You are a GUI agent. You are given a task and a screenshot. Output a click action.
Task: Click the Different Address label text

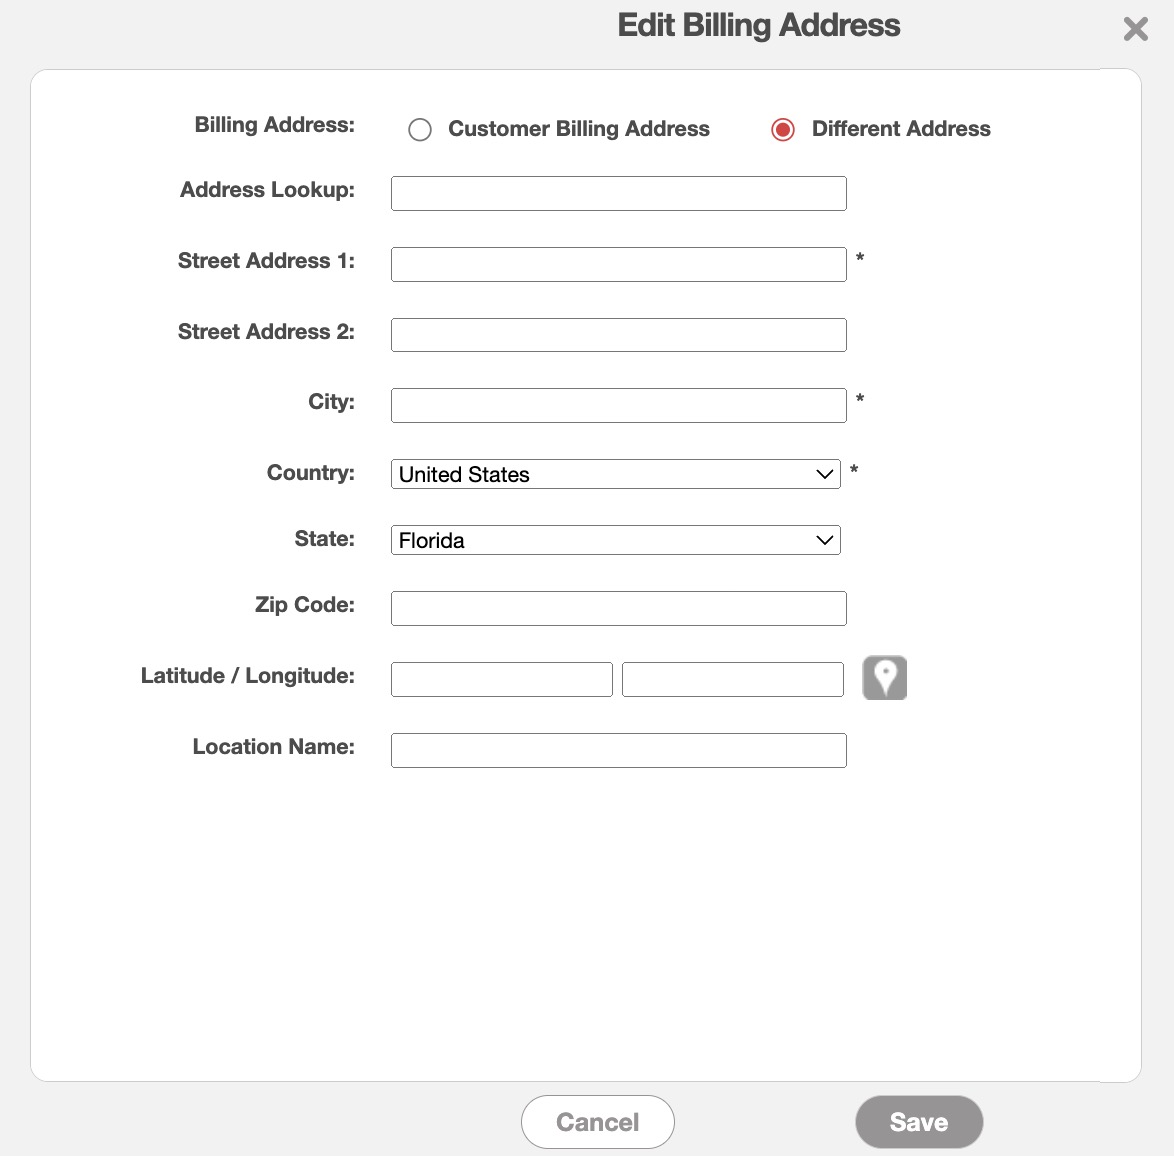[x=900, y=129]
